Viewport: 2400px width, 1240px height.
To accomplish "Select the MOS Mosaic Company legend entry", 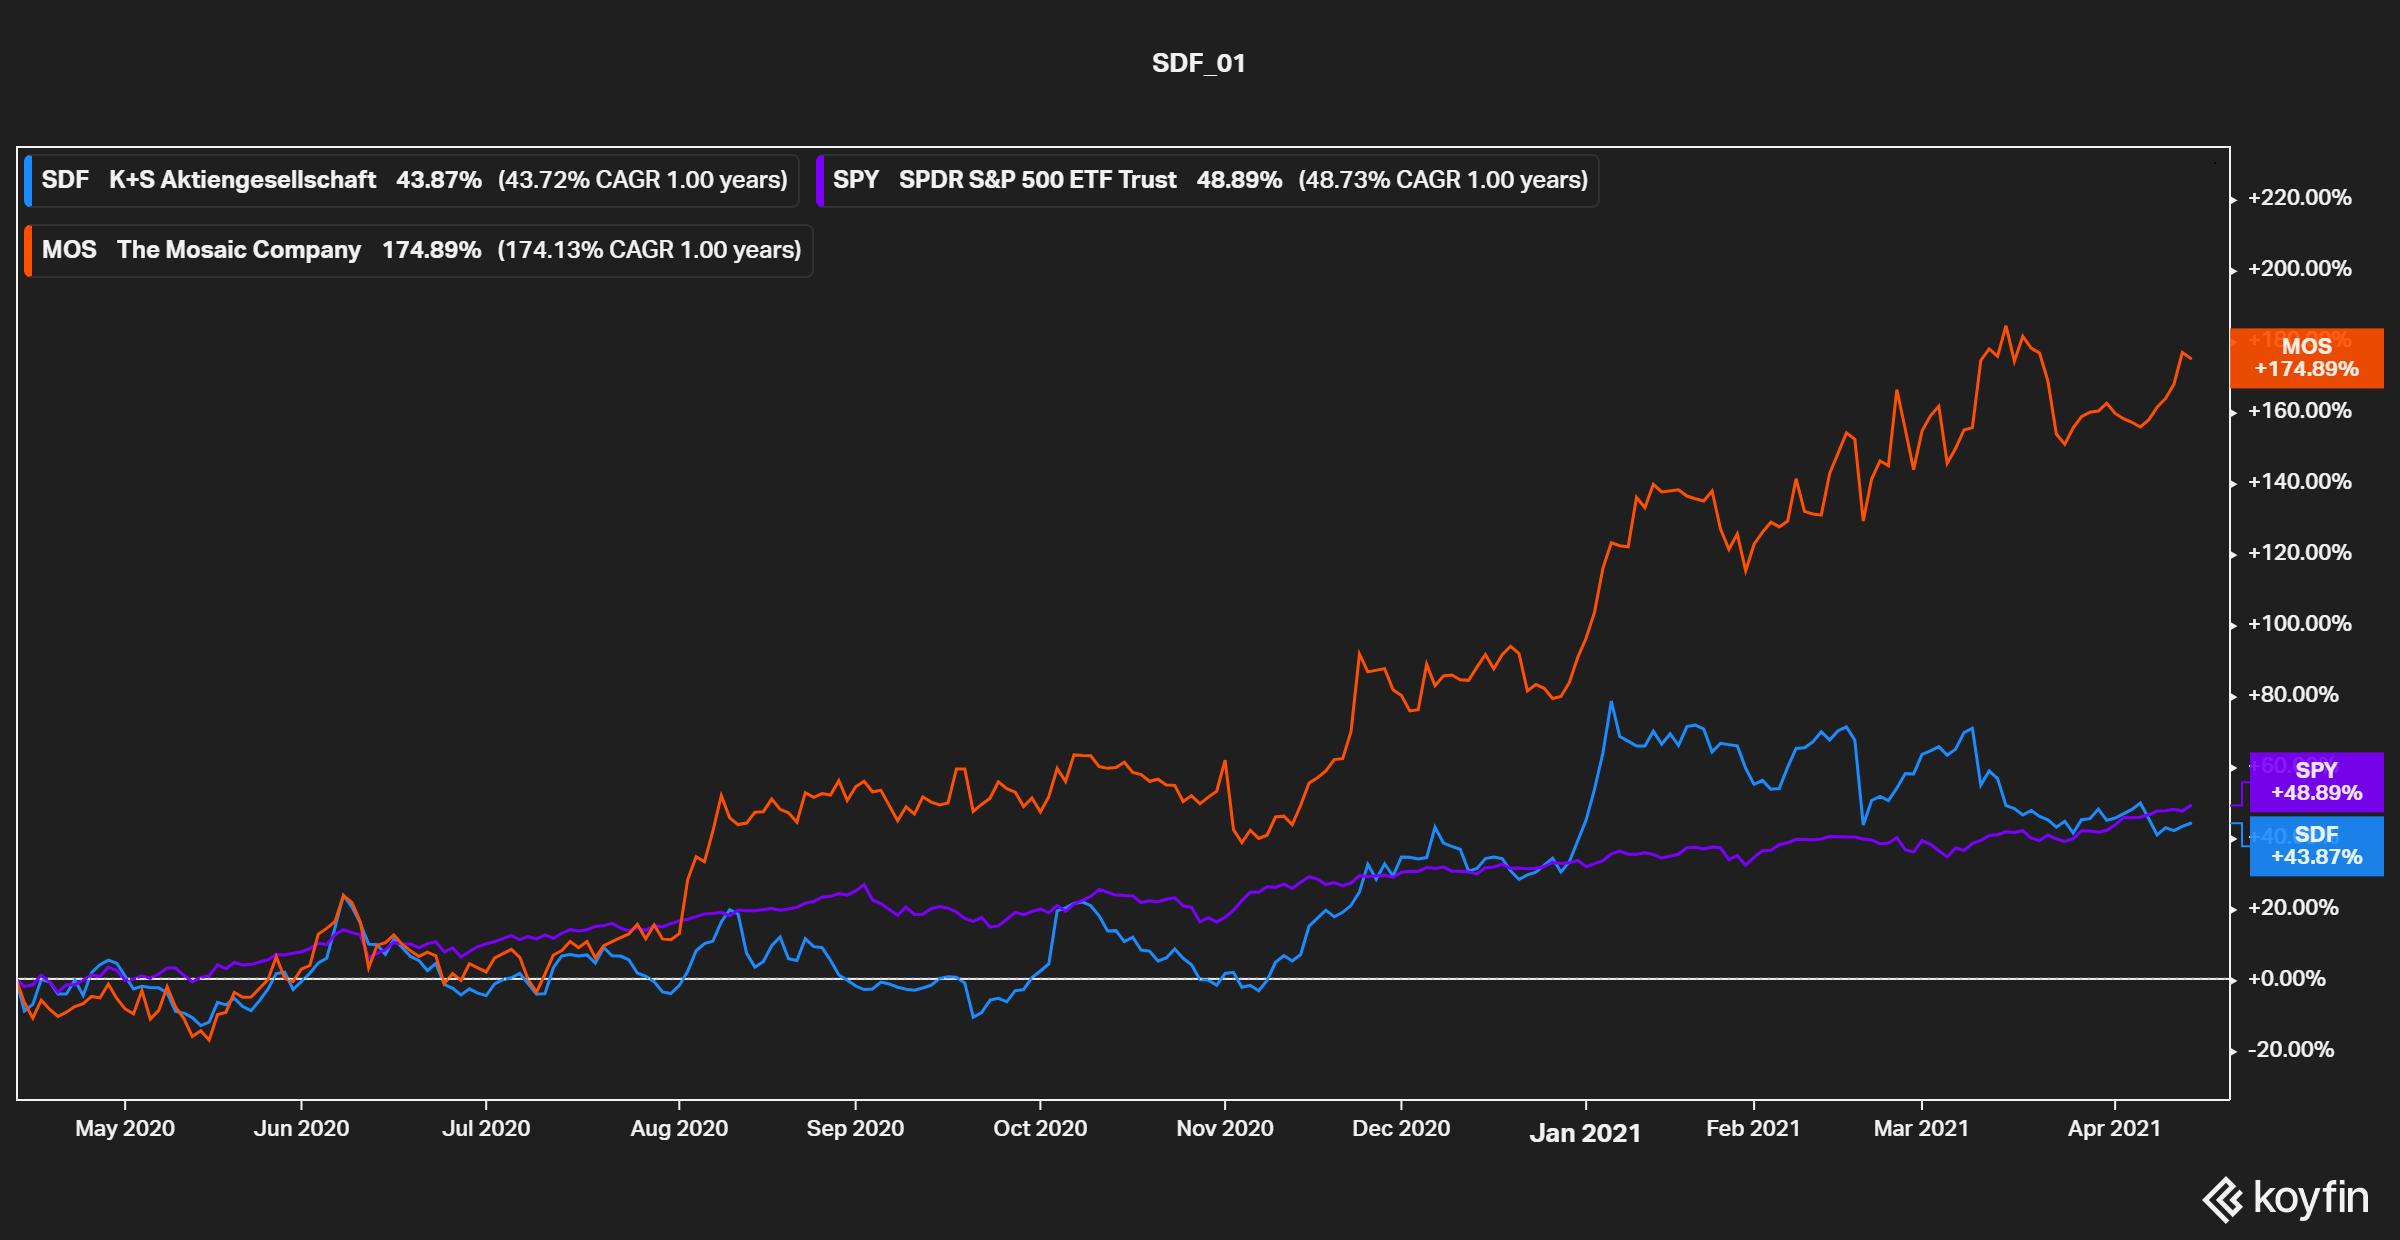I will (x=420, y=250).
